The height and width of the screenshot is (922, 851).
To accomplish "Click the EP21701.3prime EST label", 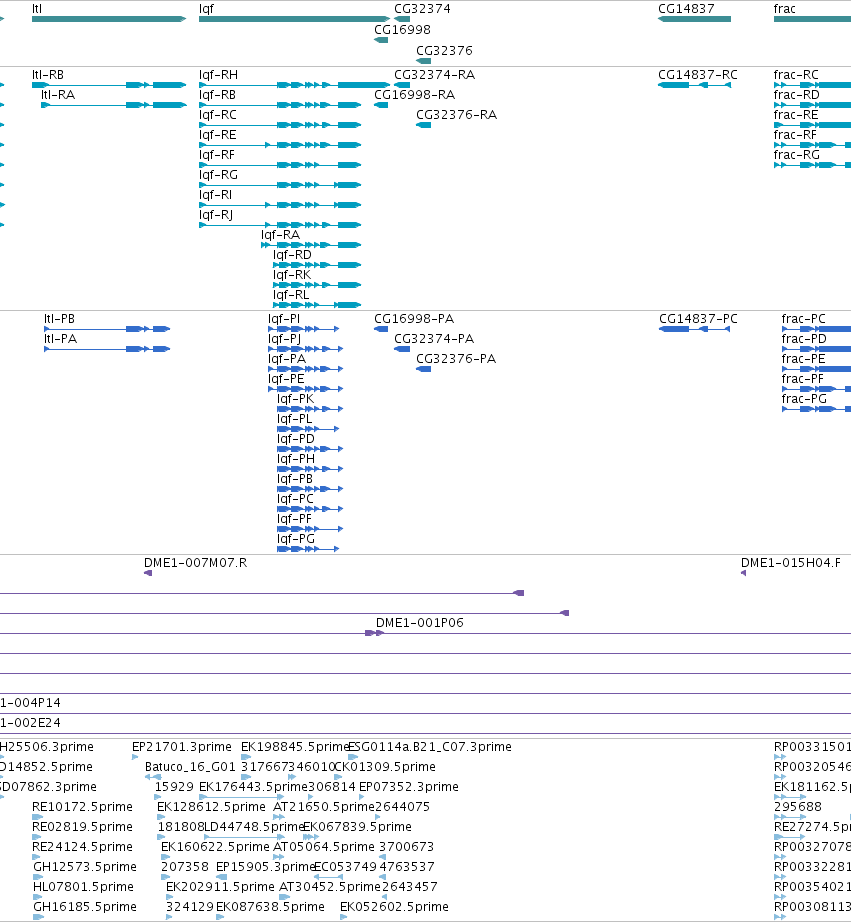I will (x=182, y=747).
